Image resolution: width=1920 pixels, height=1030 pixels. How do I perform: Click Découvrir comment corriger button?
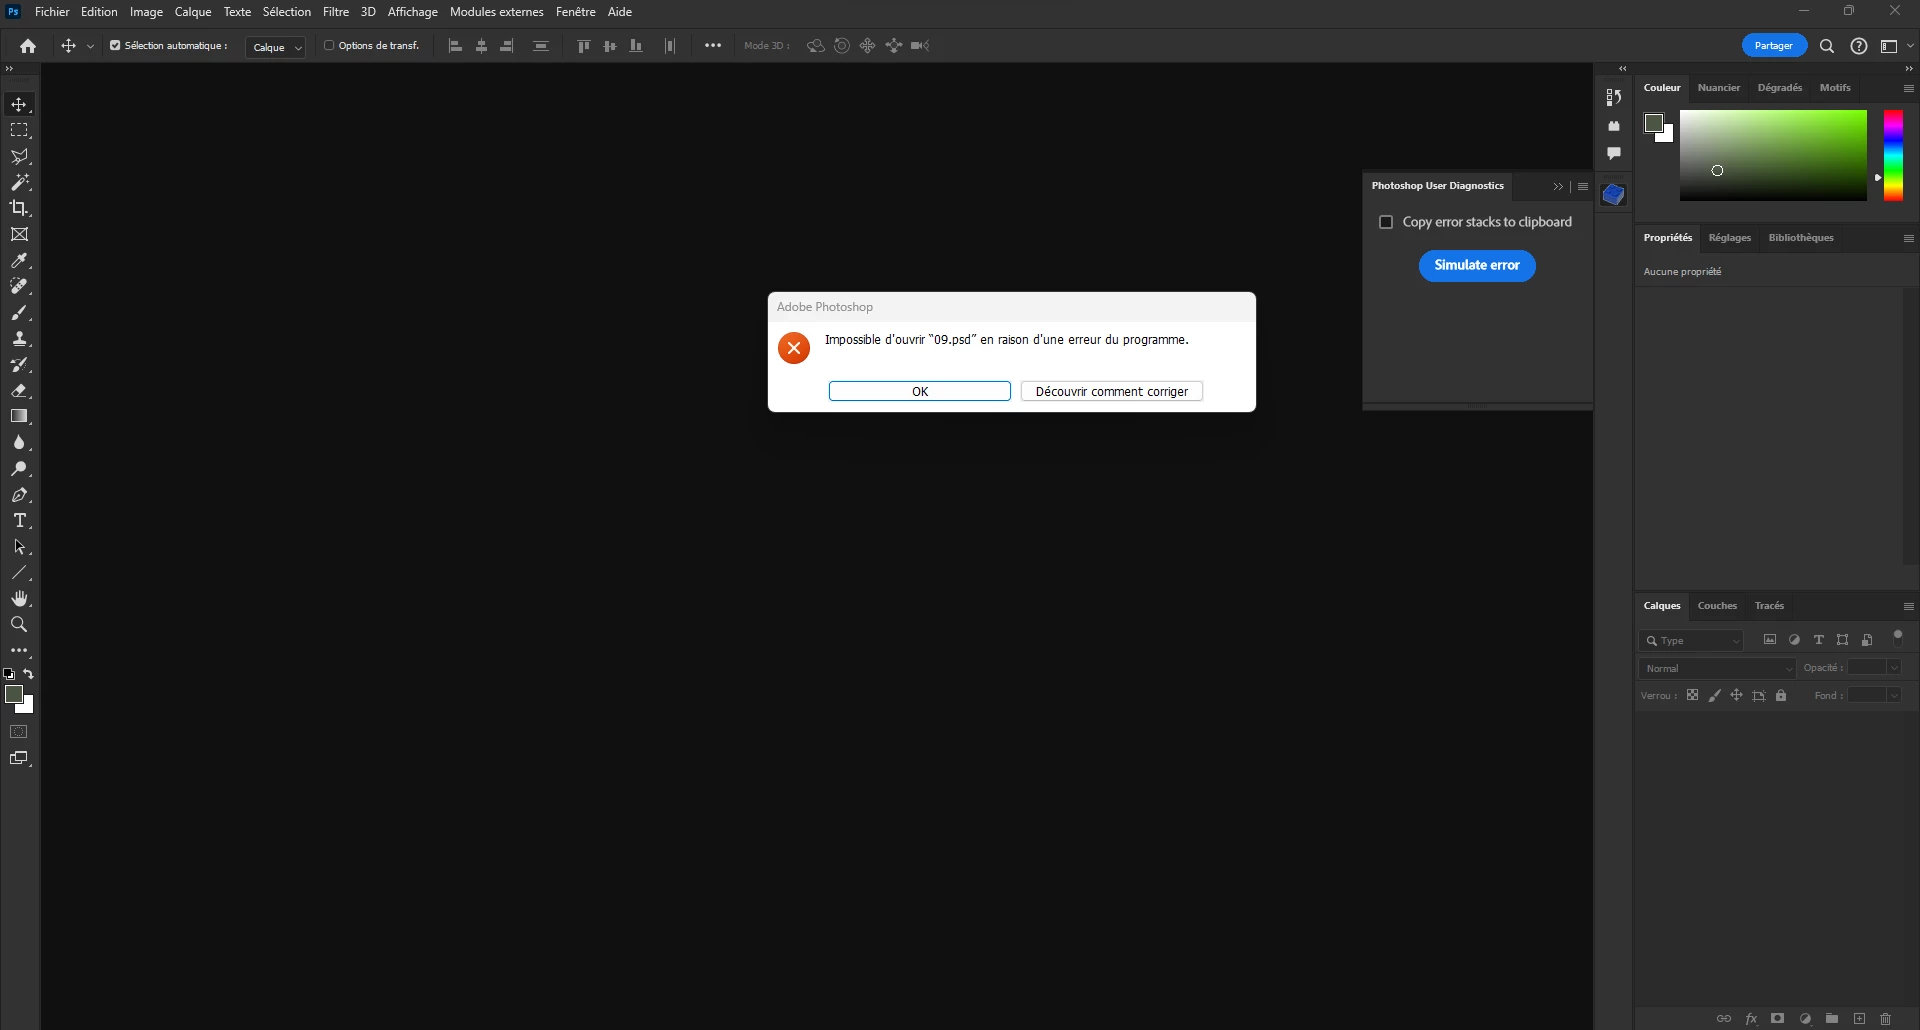point(1112,392)
